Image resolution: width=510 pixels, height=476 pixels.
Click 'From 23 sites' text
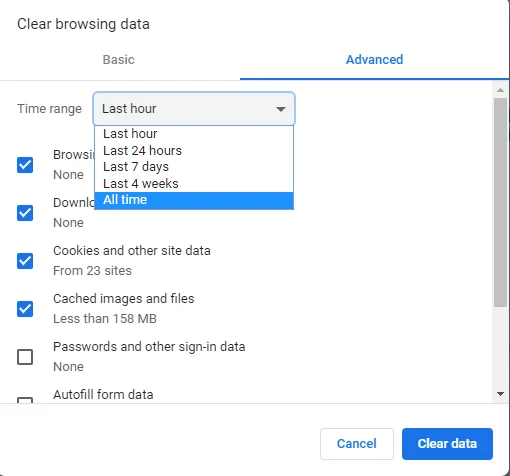point(92,271)
